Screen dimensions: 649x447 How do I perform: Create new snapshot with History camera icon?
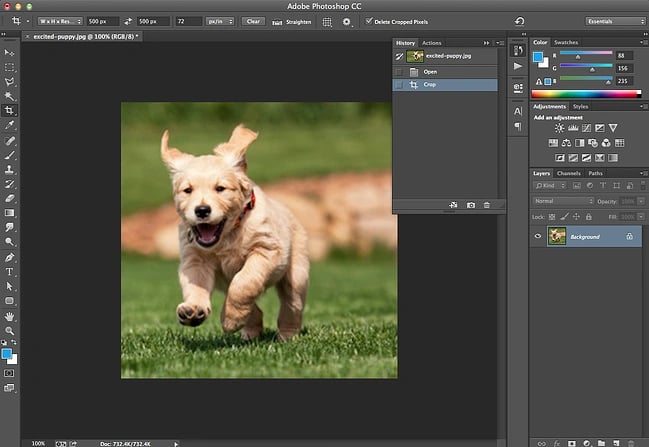(471, 205)
